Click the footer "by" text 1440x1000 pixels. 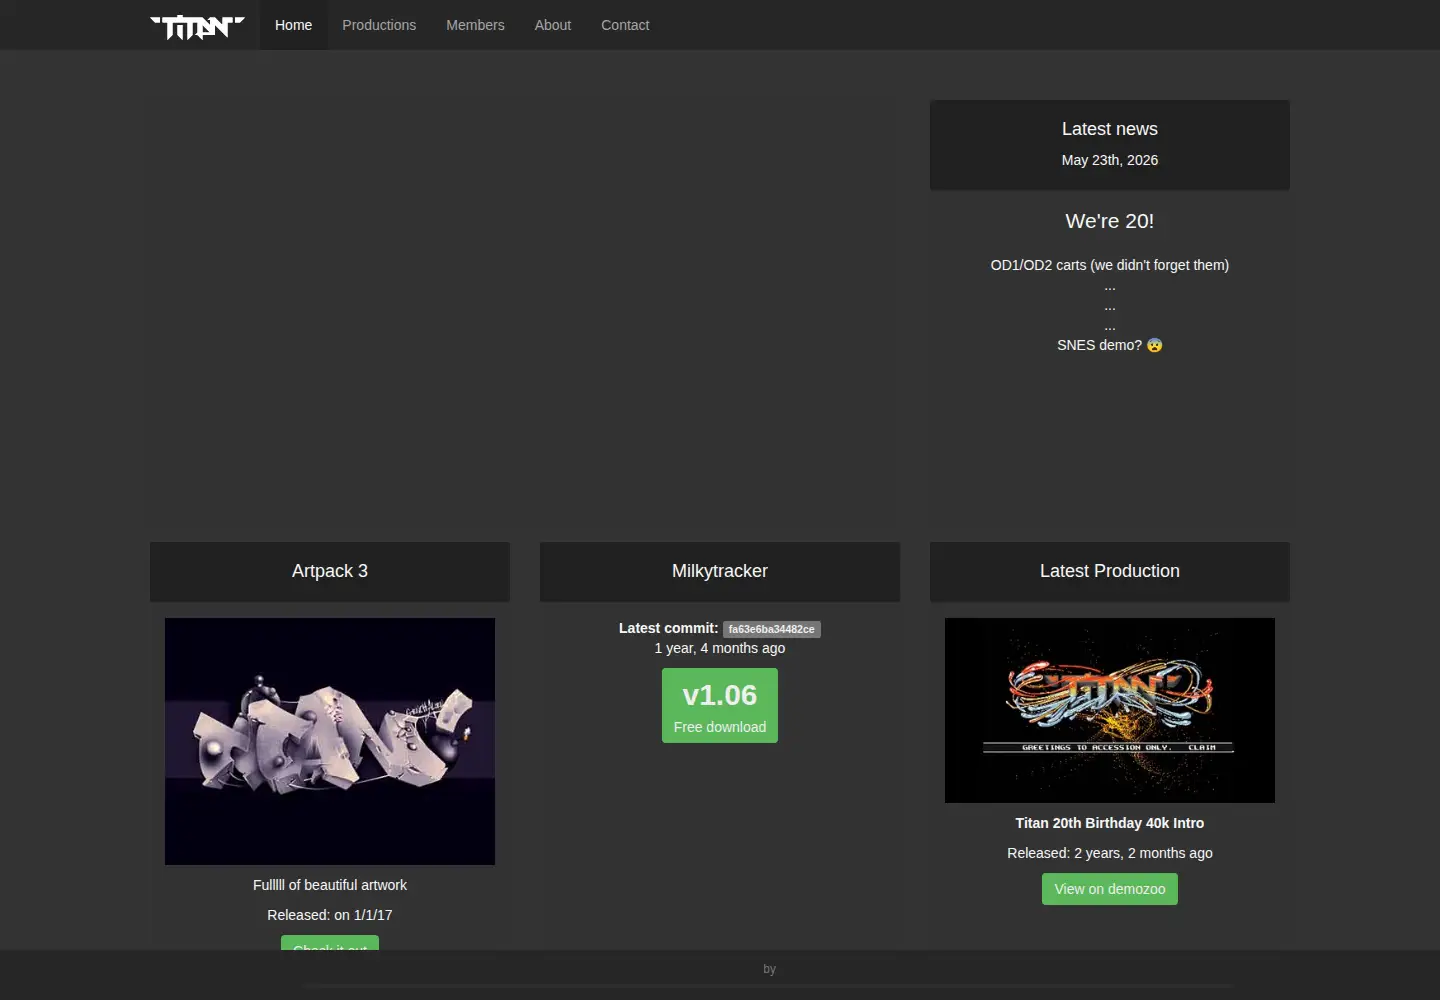click(x=769, y=969)
